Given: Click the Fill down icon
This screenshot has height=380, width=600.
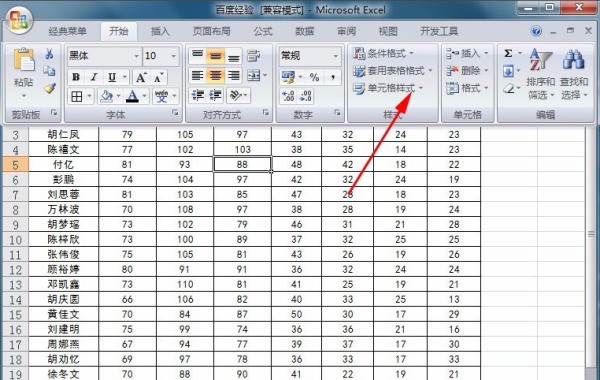Looking at the screenshot, I should pos(509,71).
